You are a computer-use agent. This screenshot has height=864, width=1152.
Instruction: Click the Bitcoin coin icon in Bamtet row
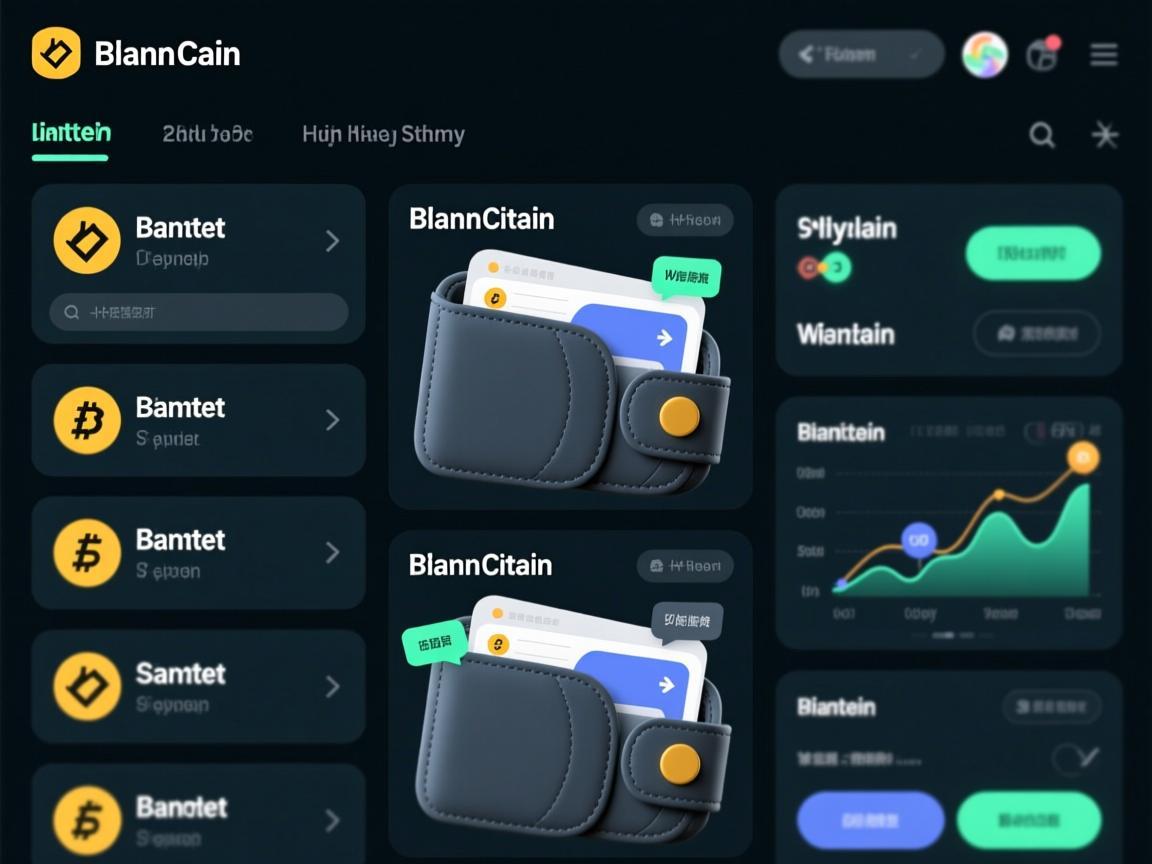coord(87,420)
